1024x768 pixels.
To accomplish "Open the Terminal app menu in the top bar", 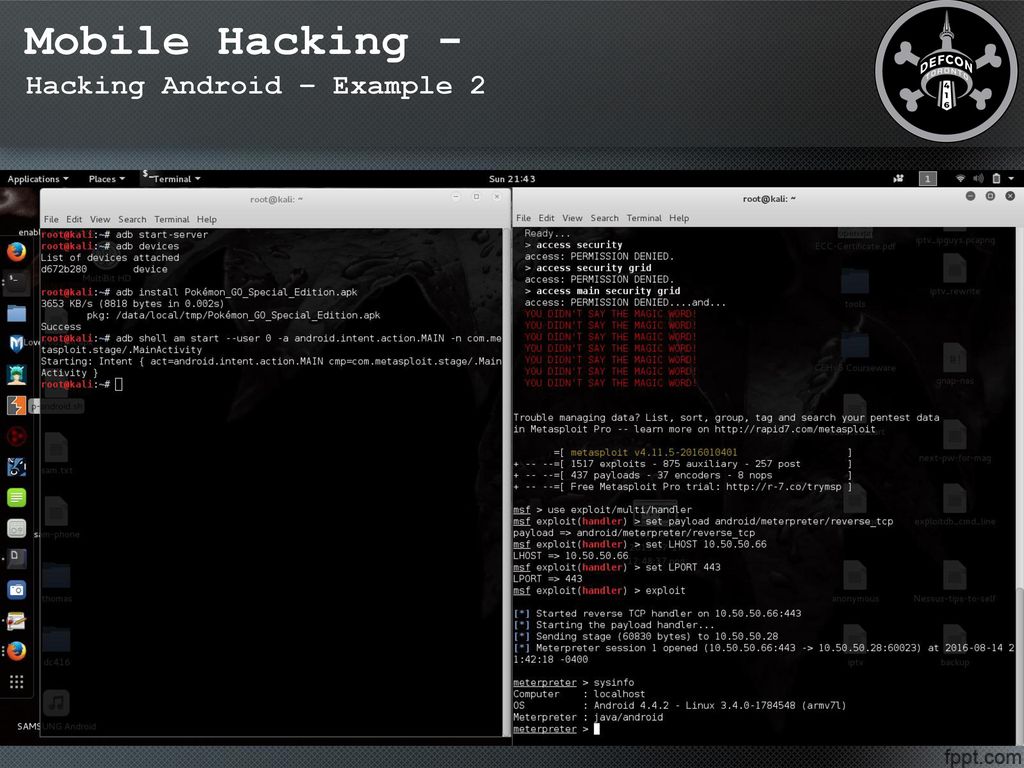I will (172, 178).
